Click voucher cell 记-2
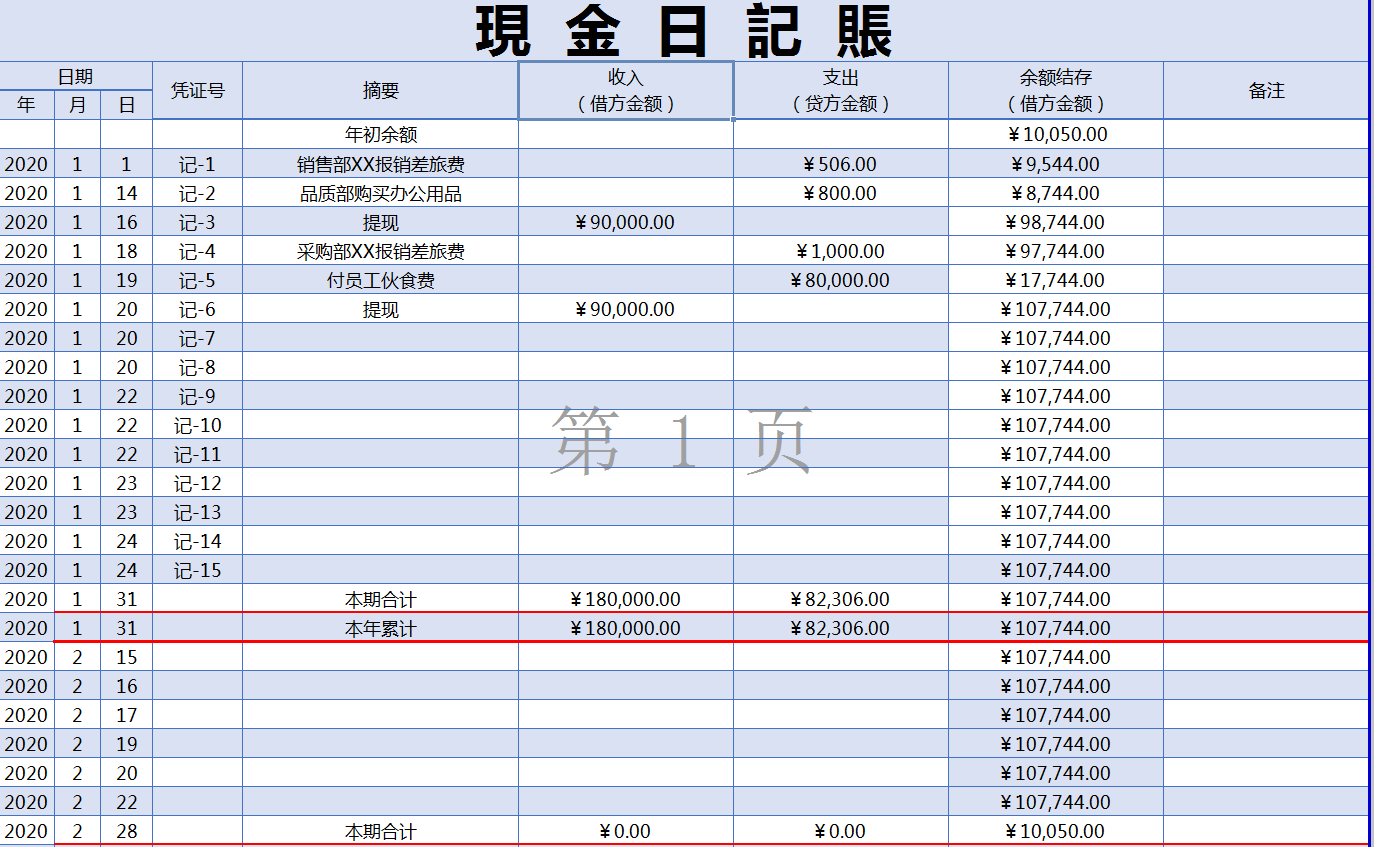Image resolution: width=1374 pixels, height=847 pixels. [198, 193]
